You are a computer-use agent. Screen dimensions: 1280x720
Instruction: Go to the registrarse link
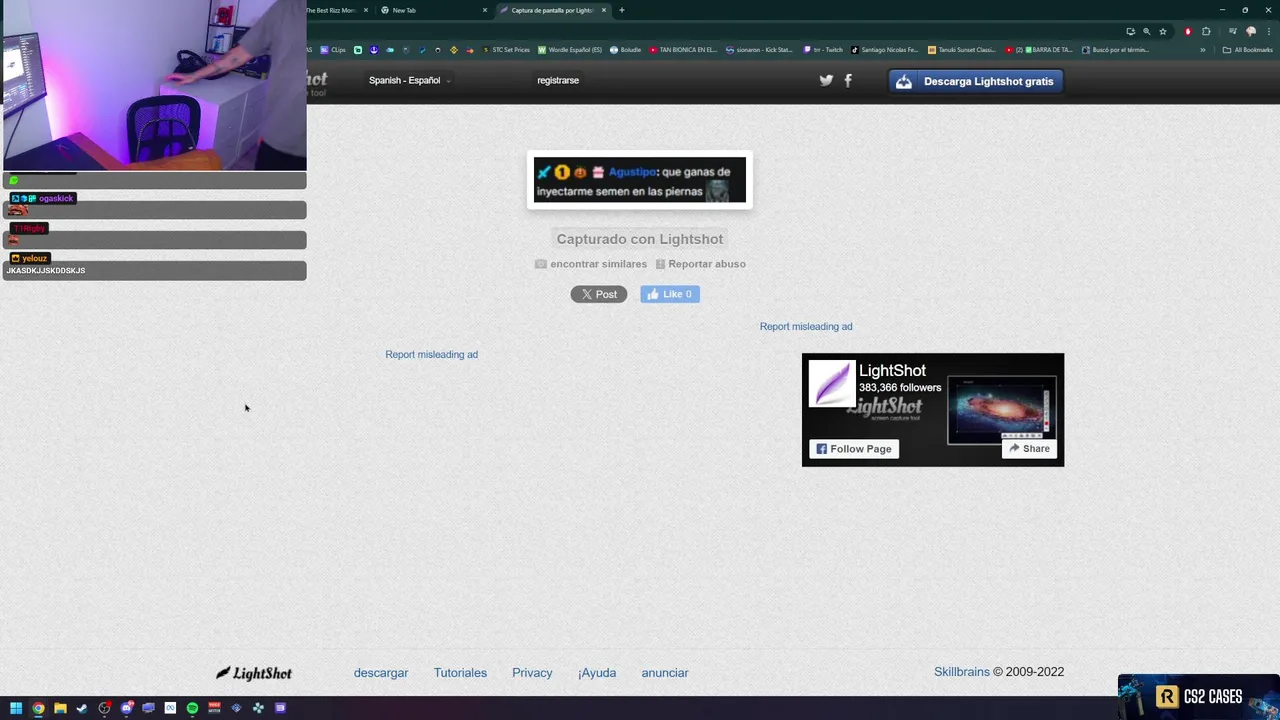click(558, 81)
